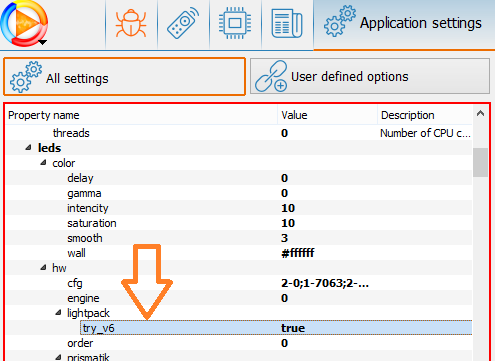The image size is (496, 361).
Task: Select the smooth property row
Action: (x=239, y=238)
